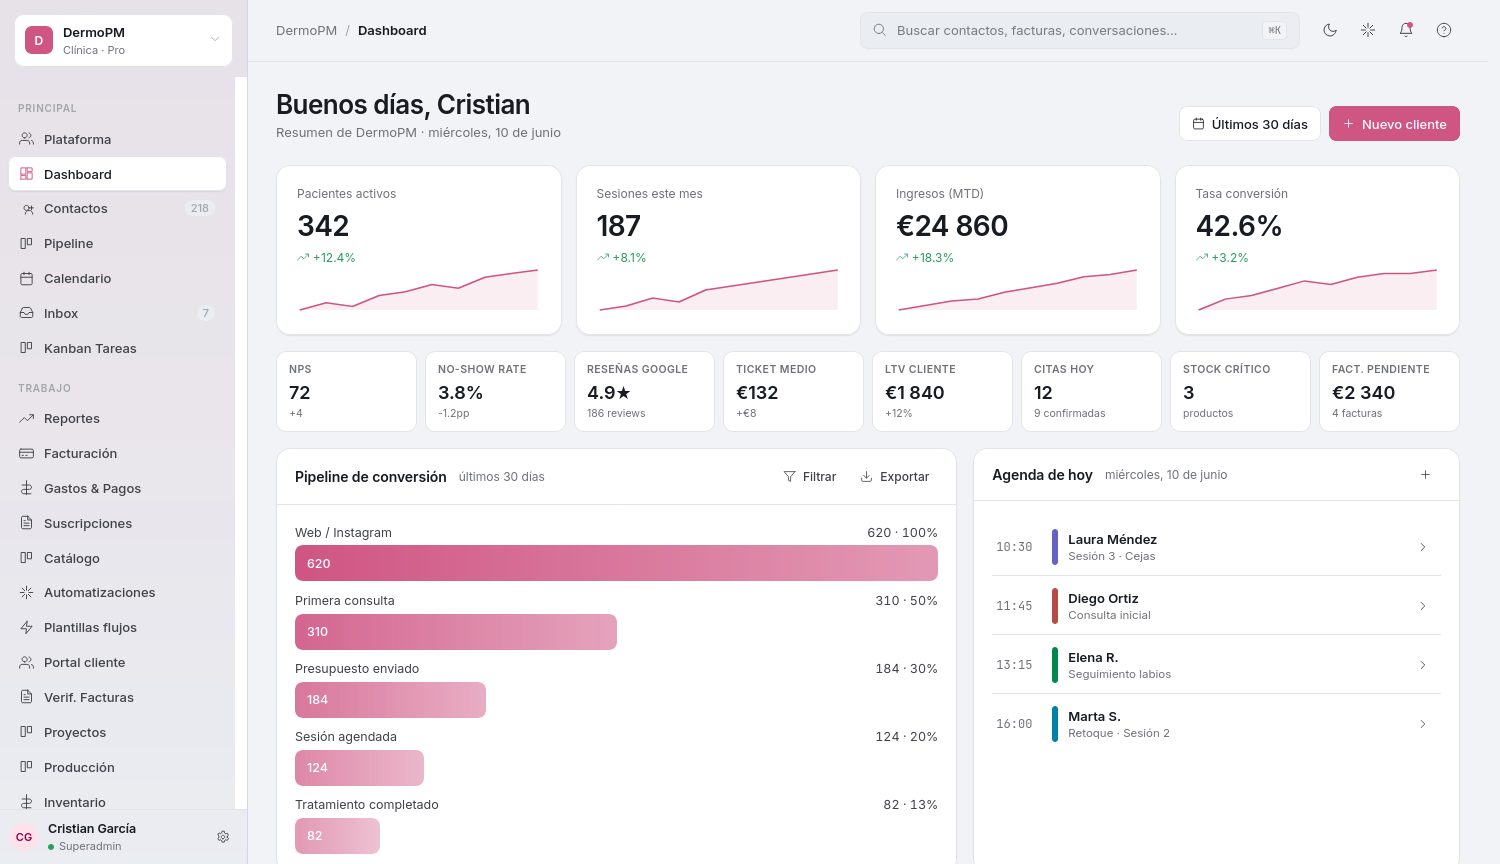
Task: Open the Pacientes activos card
Action: click(x=419, y=250)
